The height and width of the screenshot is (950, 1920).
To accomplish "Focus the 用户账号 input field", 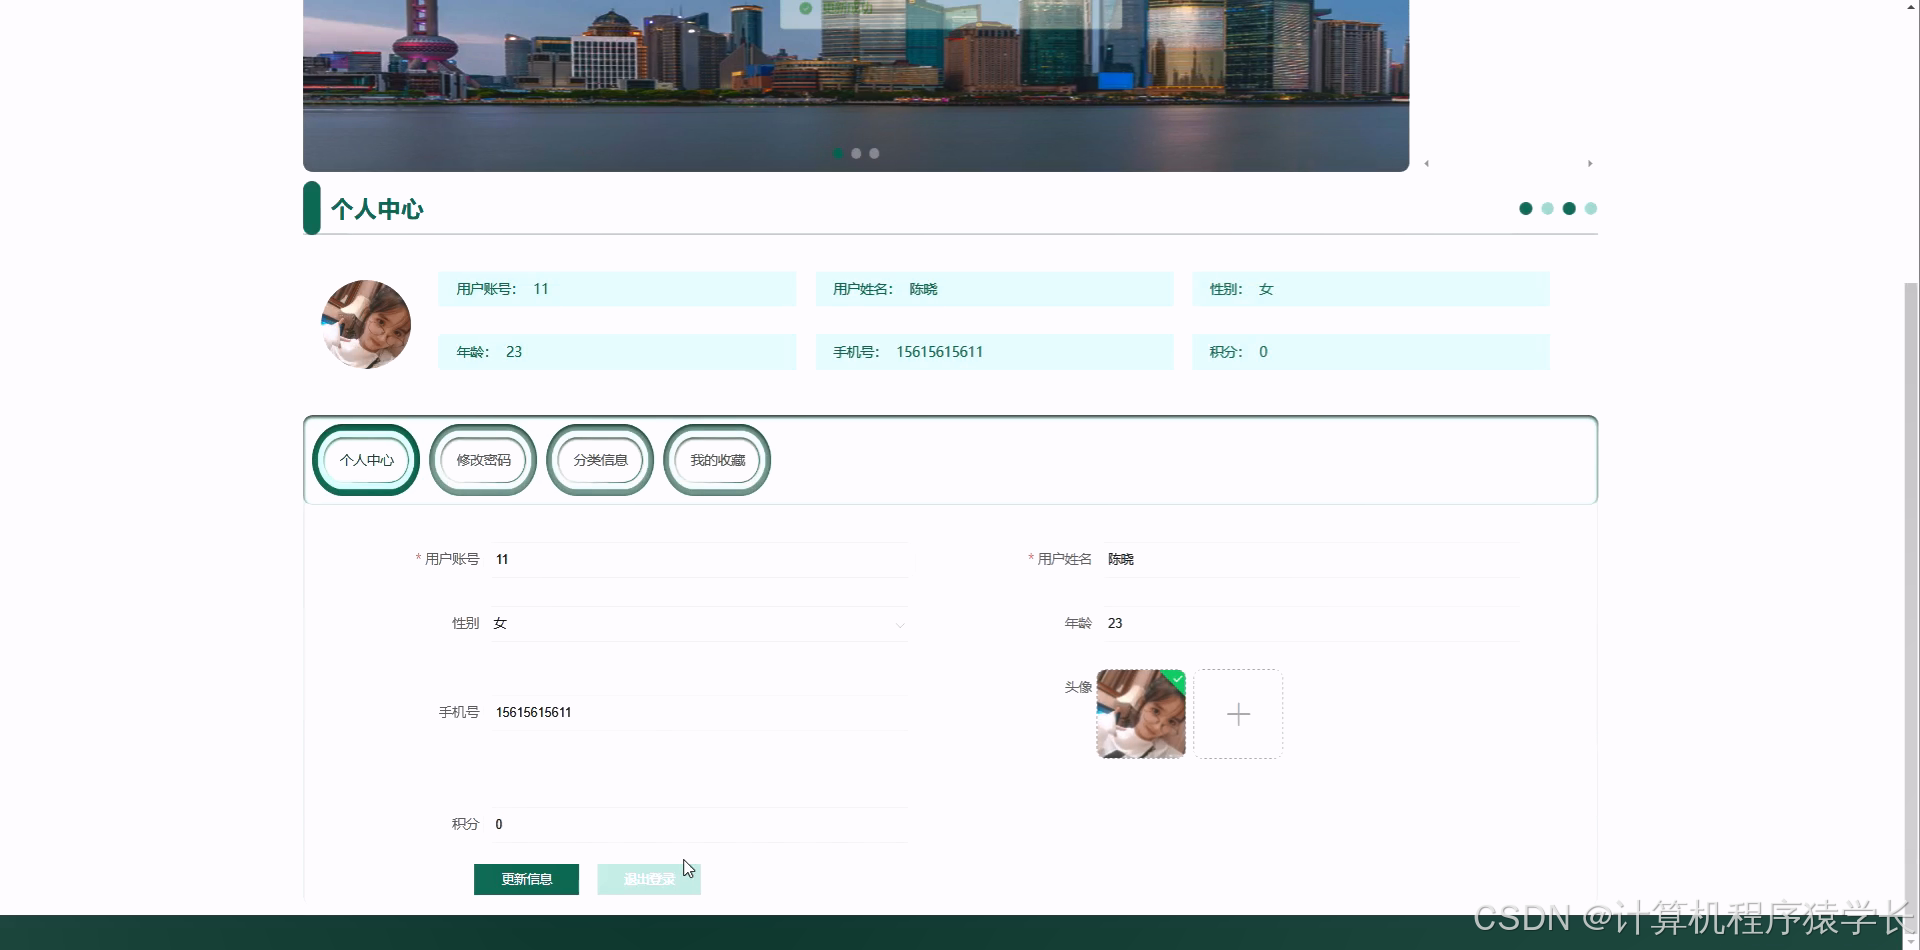I will point(699,560).
